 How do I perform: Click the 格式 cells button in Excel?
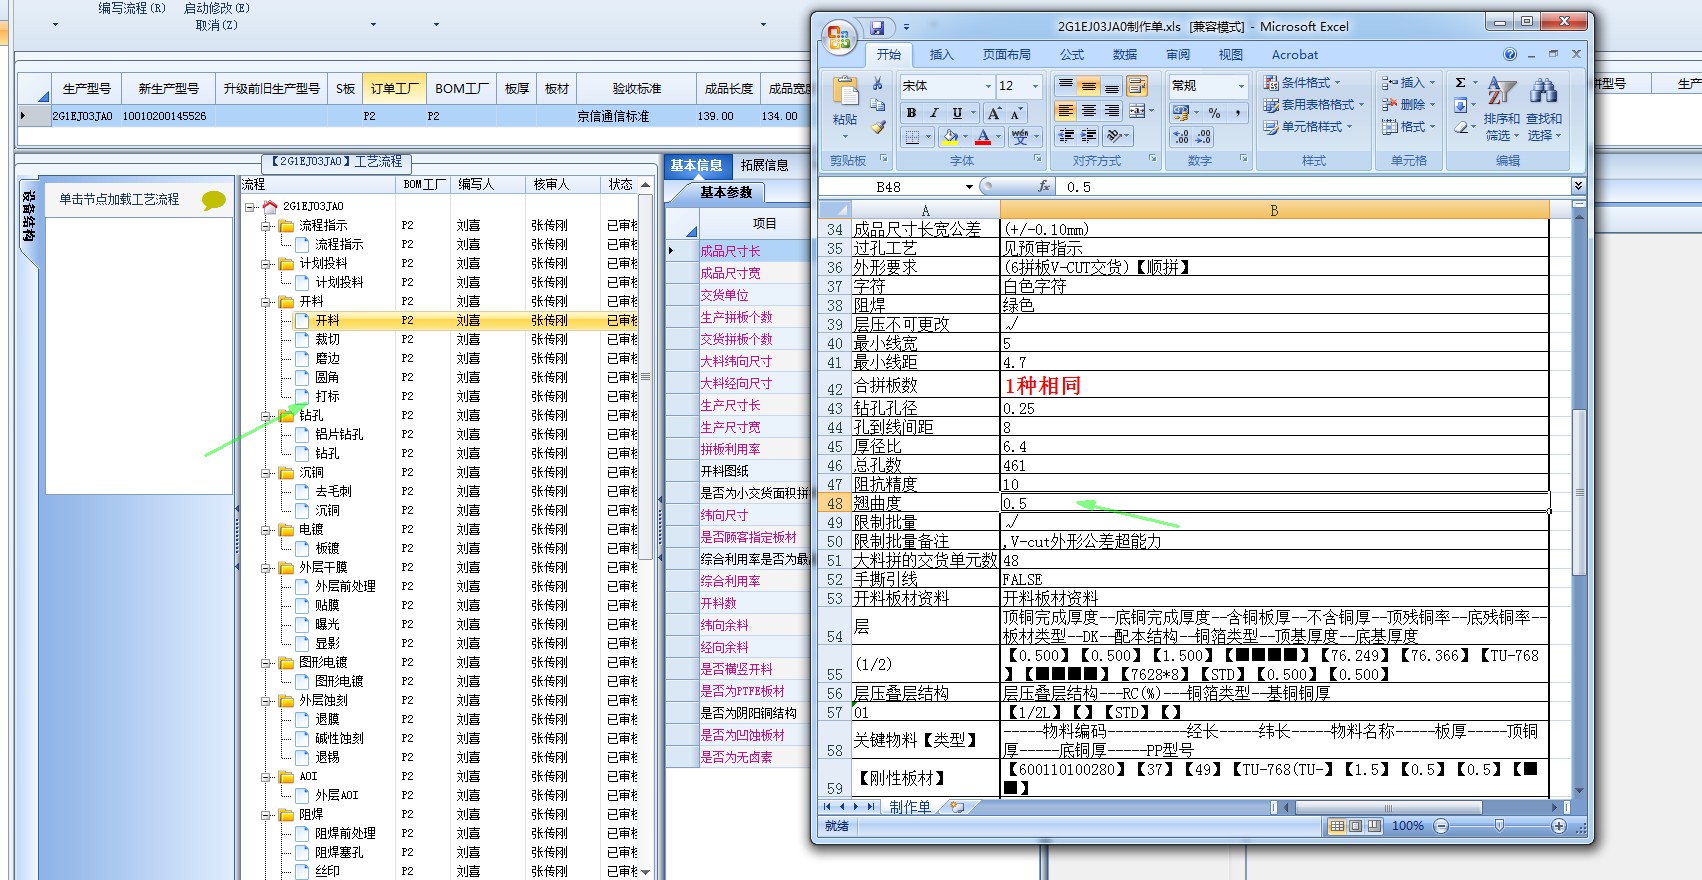click(x=1409, y=127)
